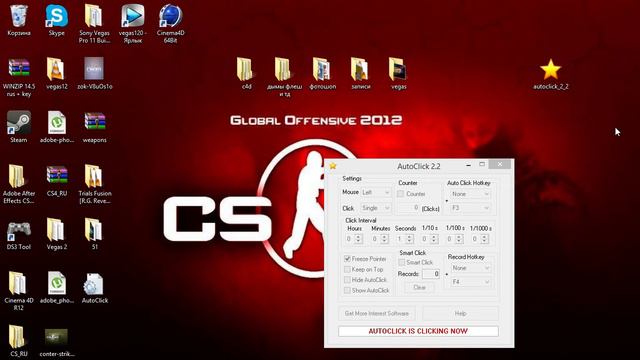Select the adobe_pho... torrent file
Viewport: 640px width, 360px height.
click(x=57, y=288)
